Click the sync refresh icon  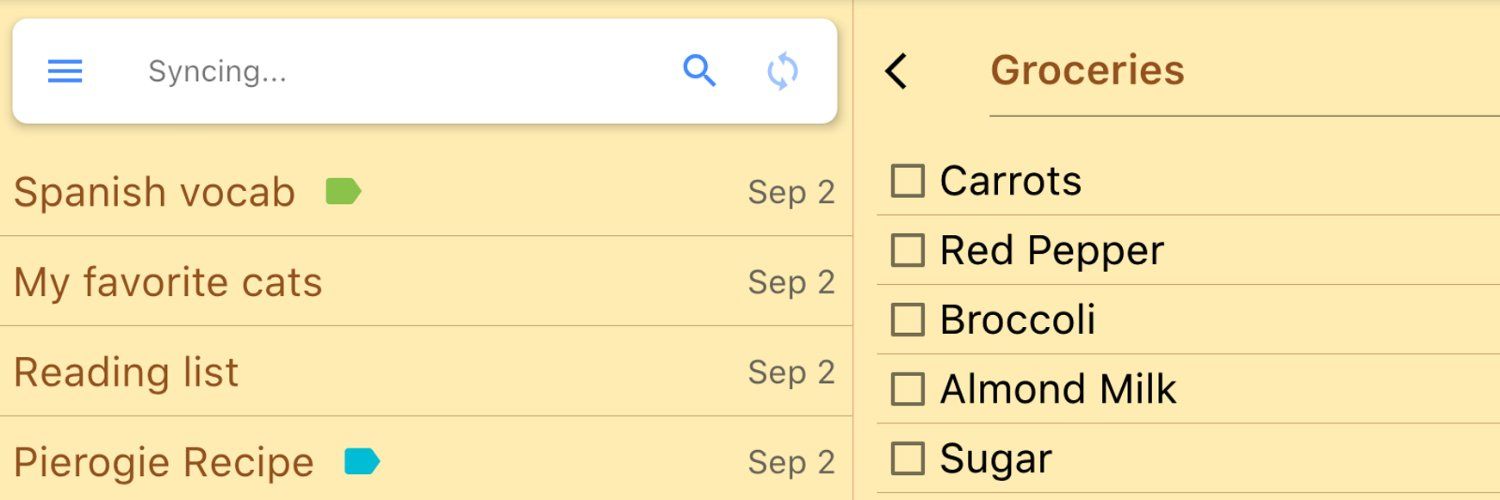(782, 71)
